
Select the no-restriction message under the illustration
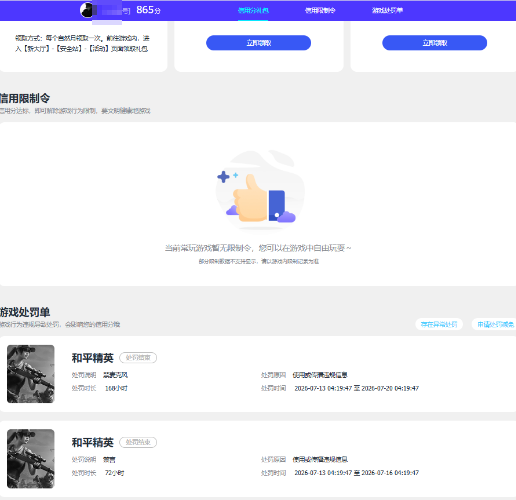point(258,248)
